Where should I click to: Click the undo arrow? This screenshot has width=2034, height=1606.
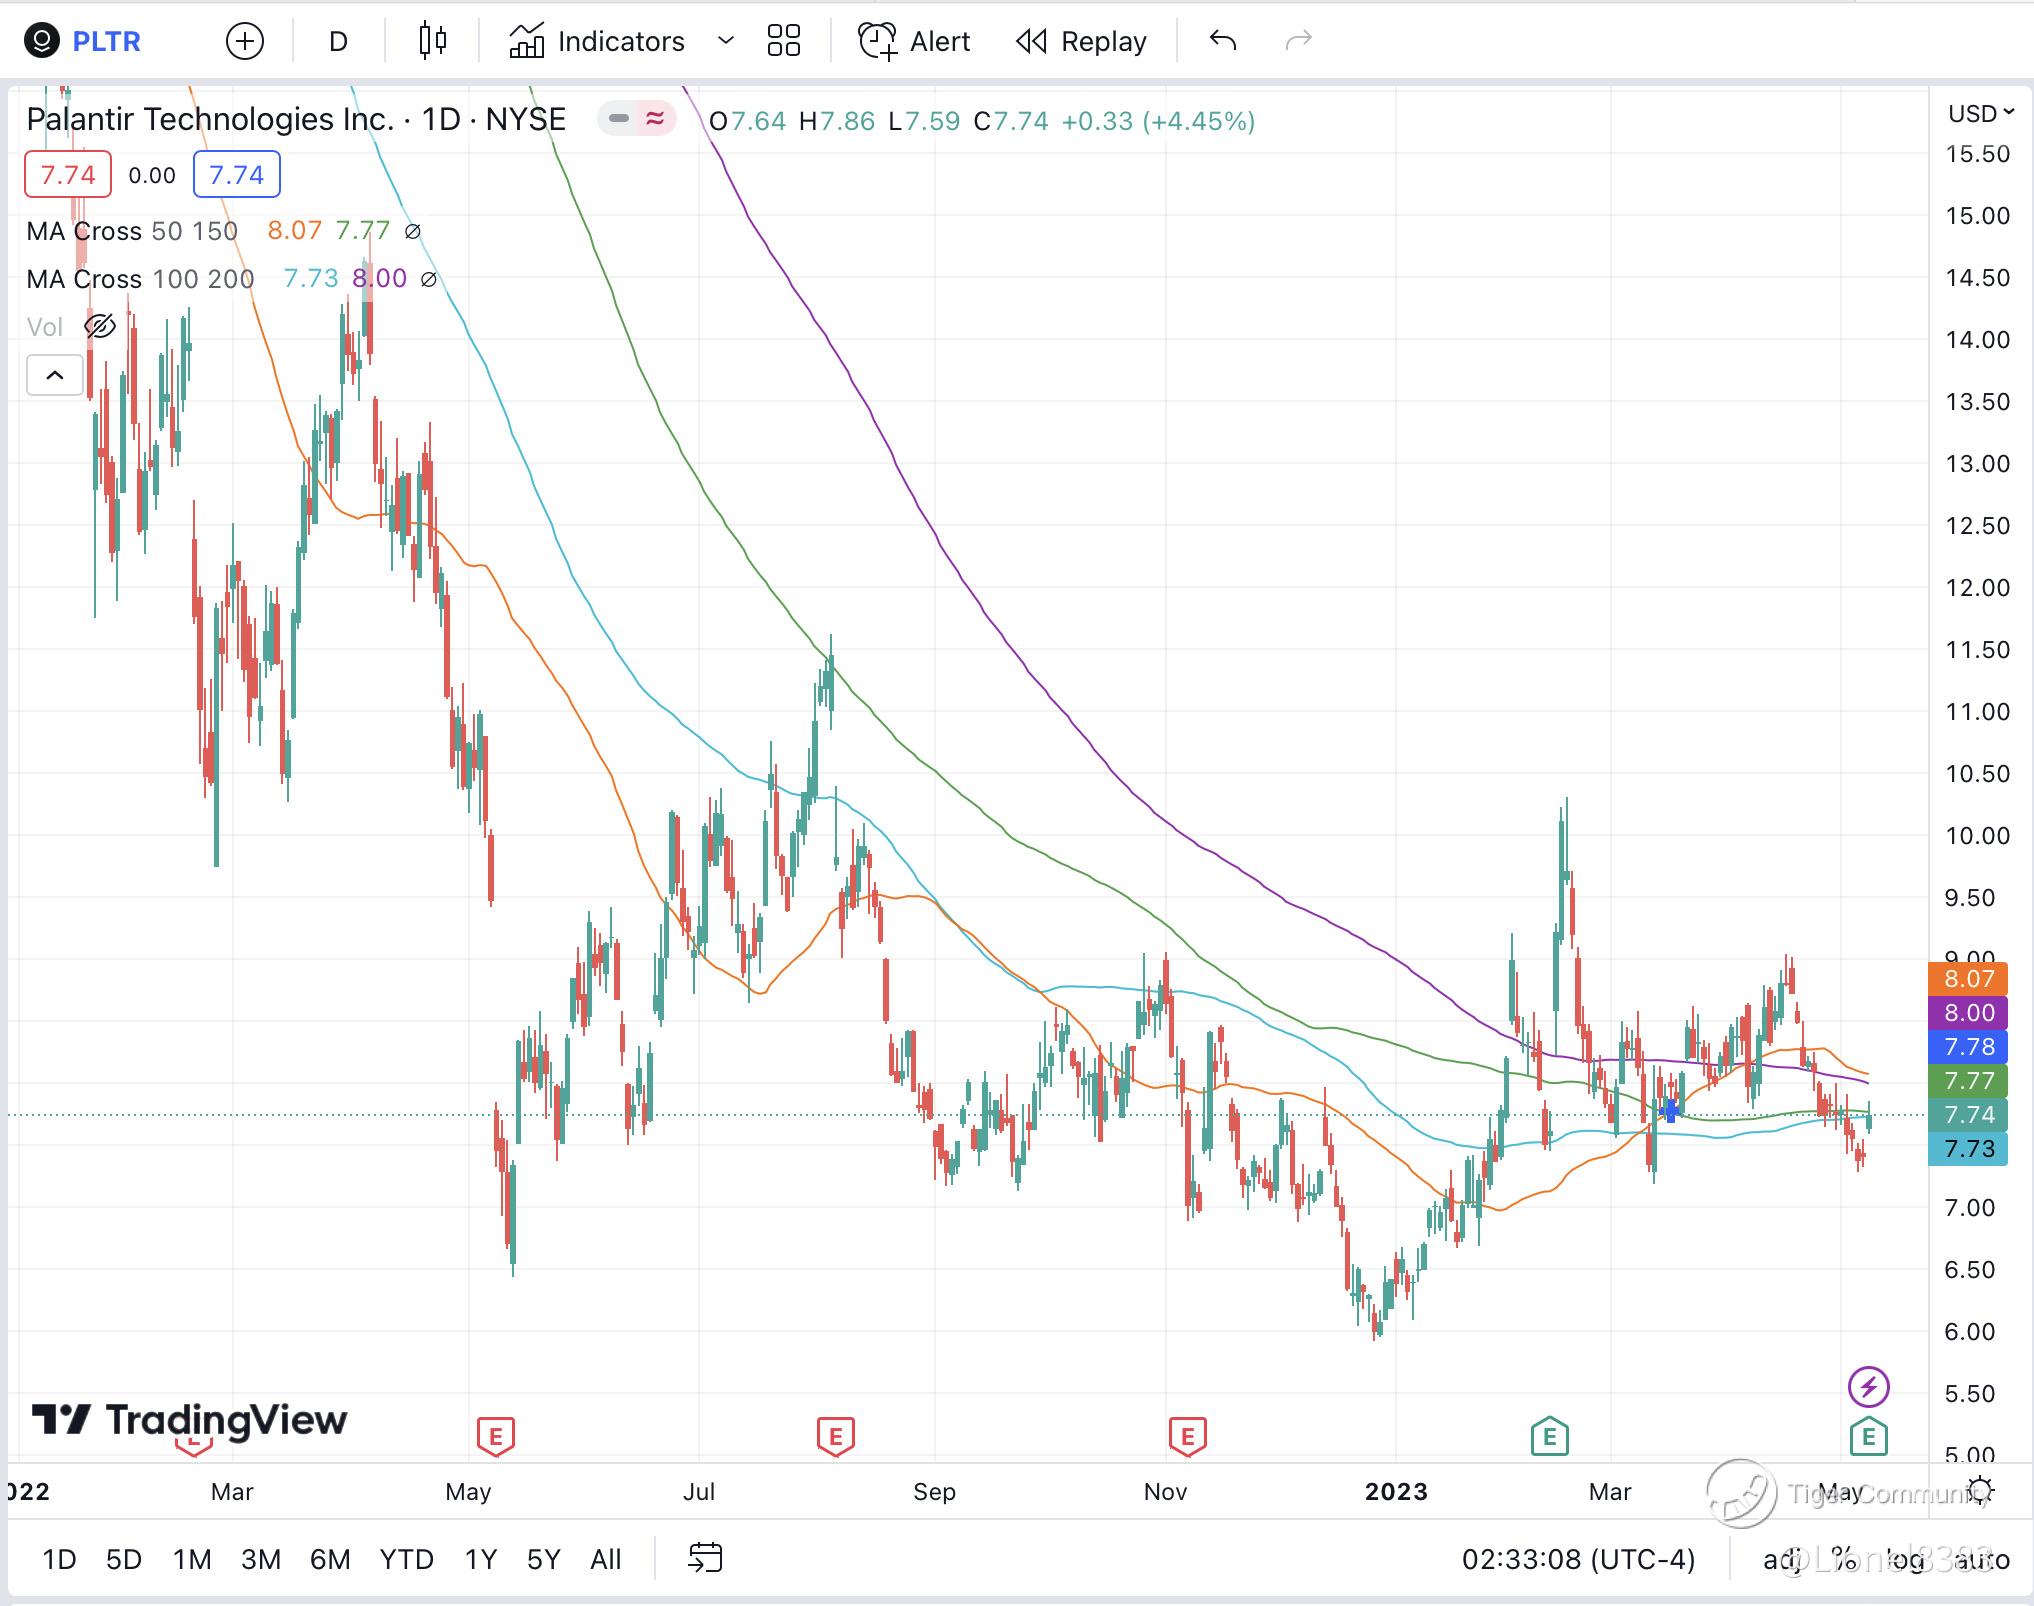pos(1223,41)
